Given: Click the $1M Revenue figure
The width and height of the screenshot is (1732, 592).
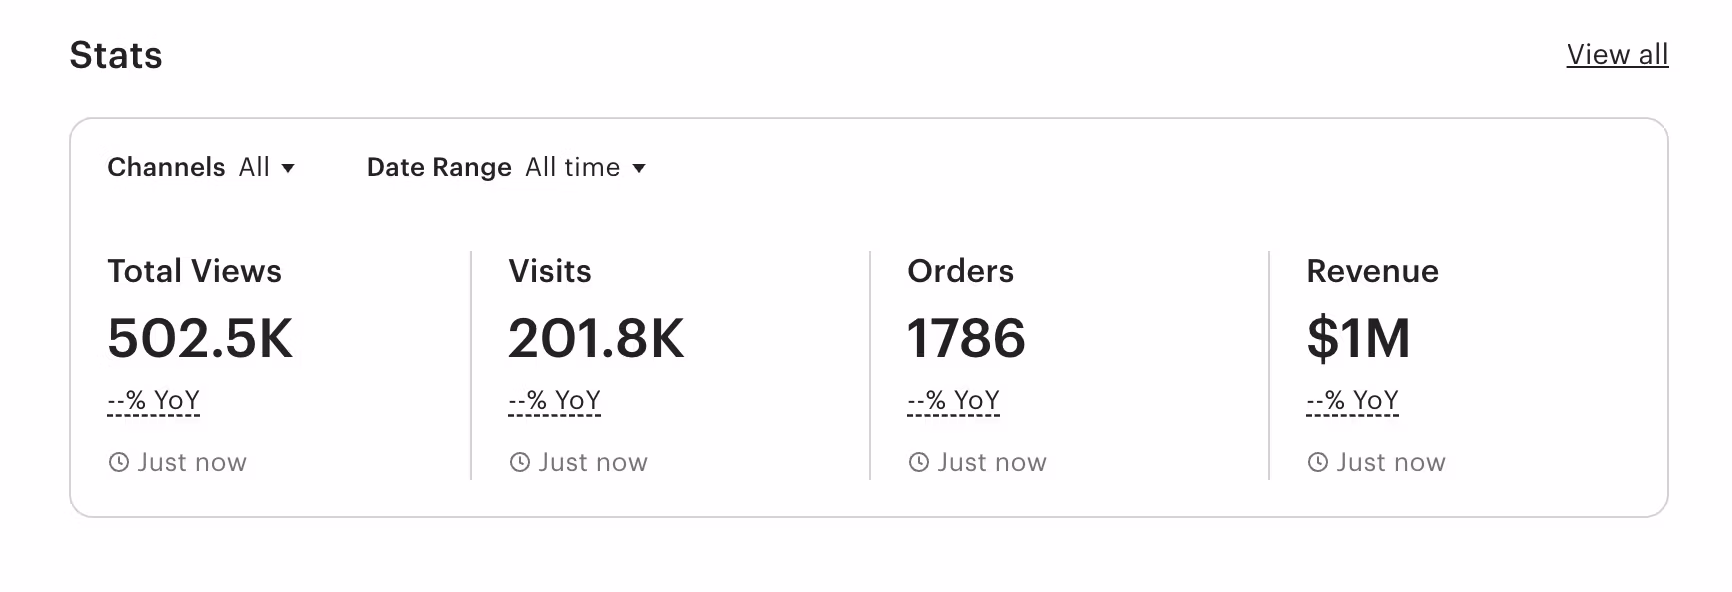Looking at the screenshot, I should click(1358, 339).
